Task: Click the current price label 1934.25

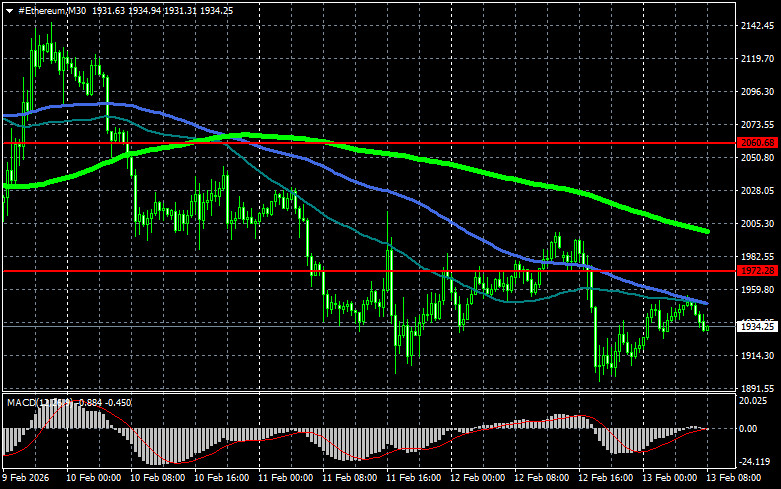Action: 757,326
